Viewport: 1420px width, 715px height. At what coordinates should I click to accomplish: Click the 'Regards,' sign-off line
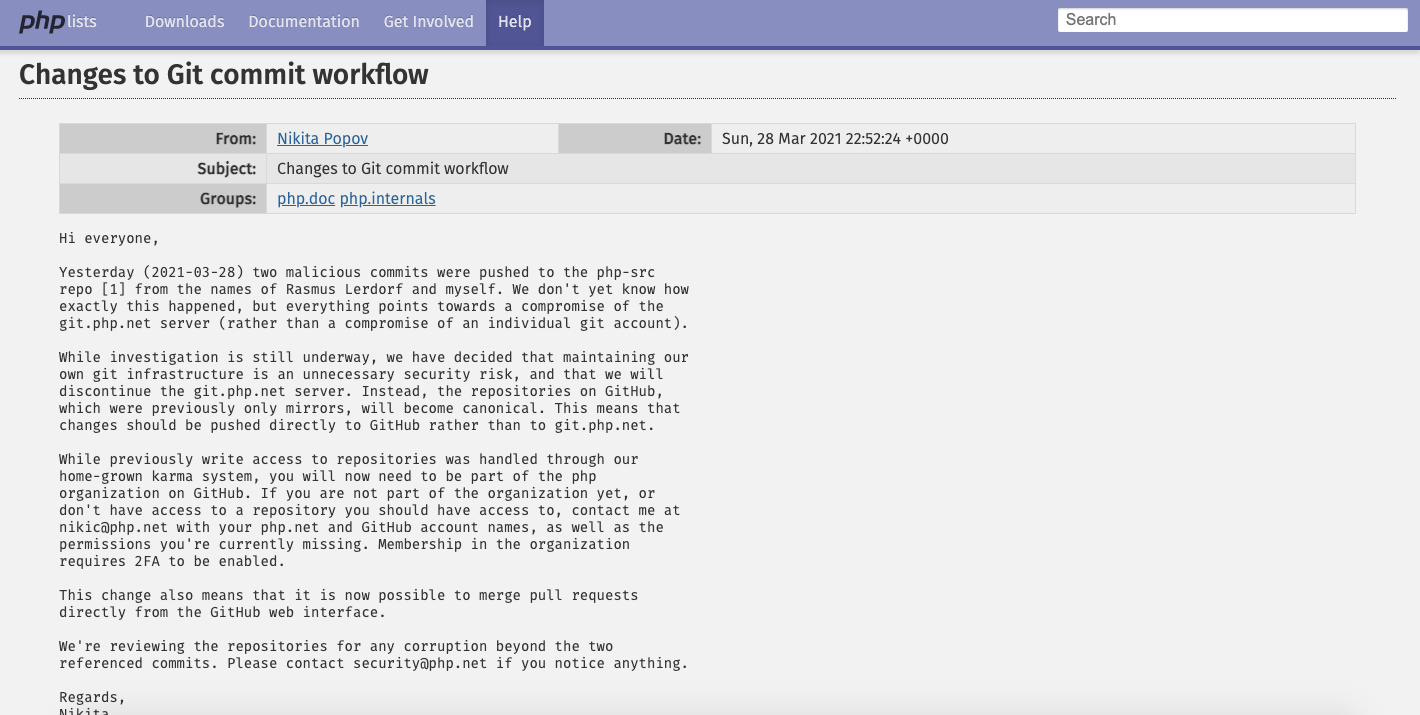pyautogui.click(x=92, y=698)
